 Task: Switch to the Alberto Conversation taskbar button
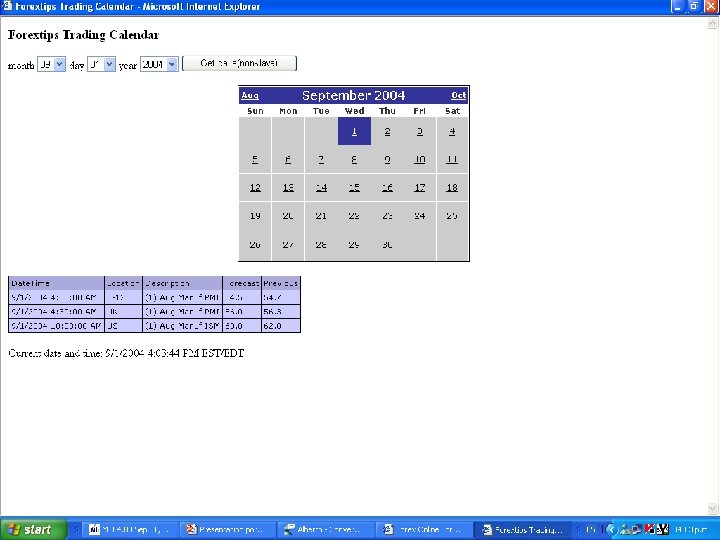tap(326, 529)
